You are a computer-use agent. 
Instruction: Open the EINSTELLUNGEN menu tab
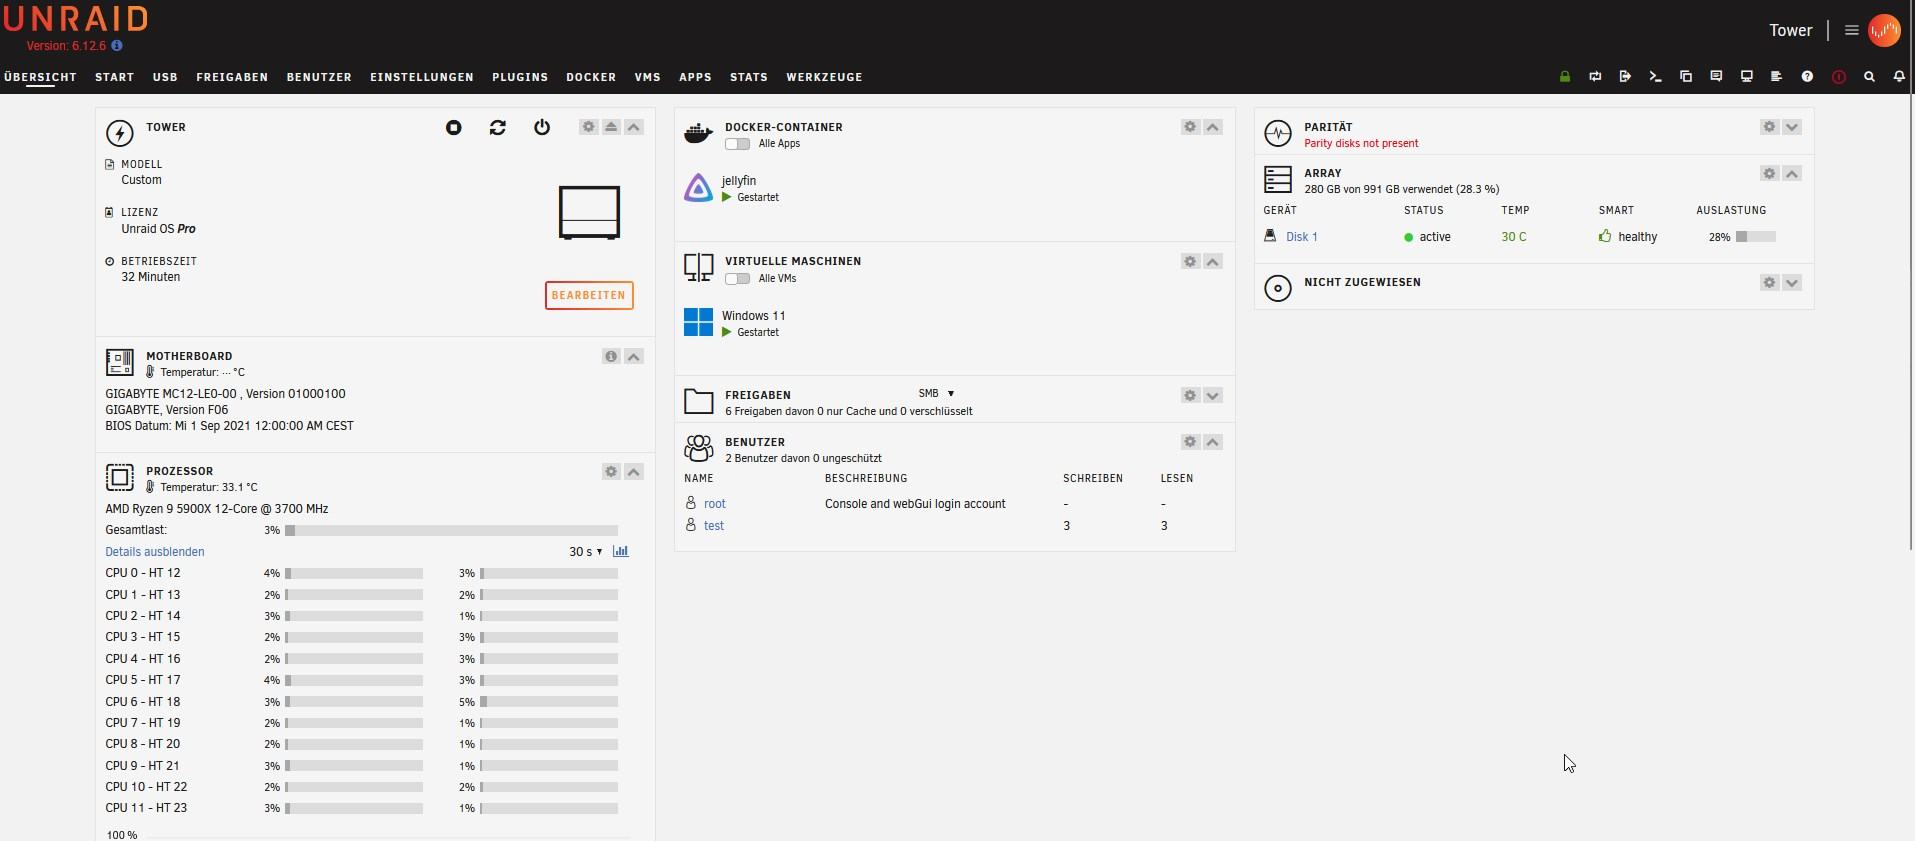[x=422, y=77]
